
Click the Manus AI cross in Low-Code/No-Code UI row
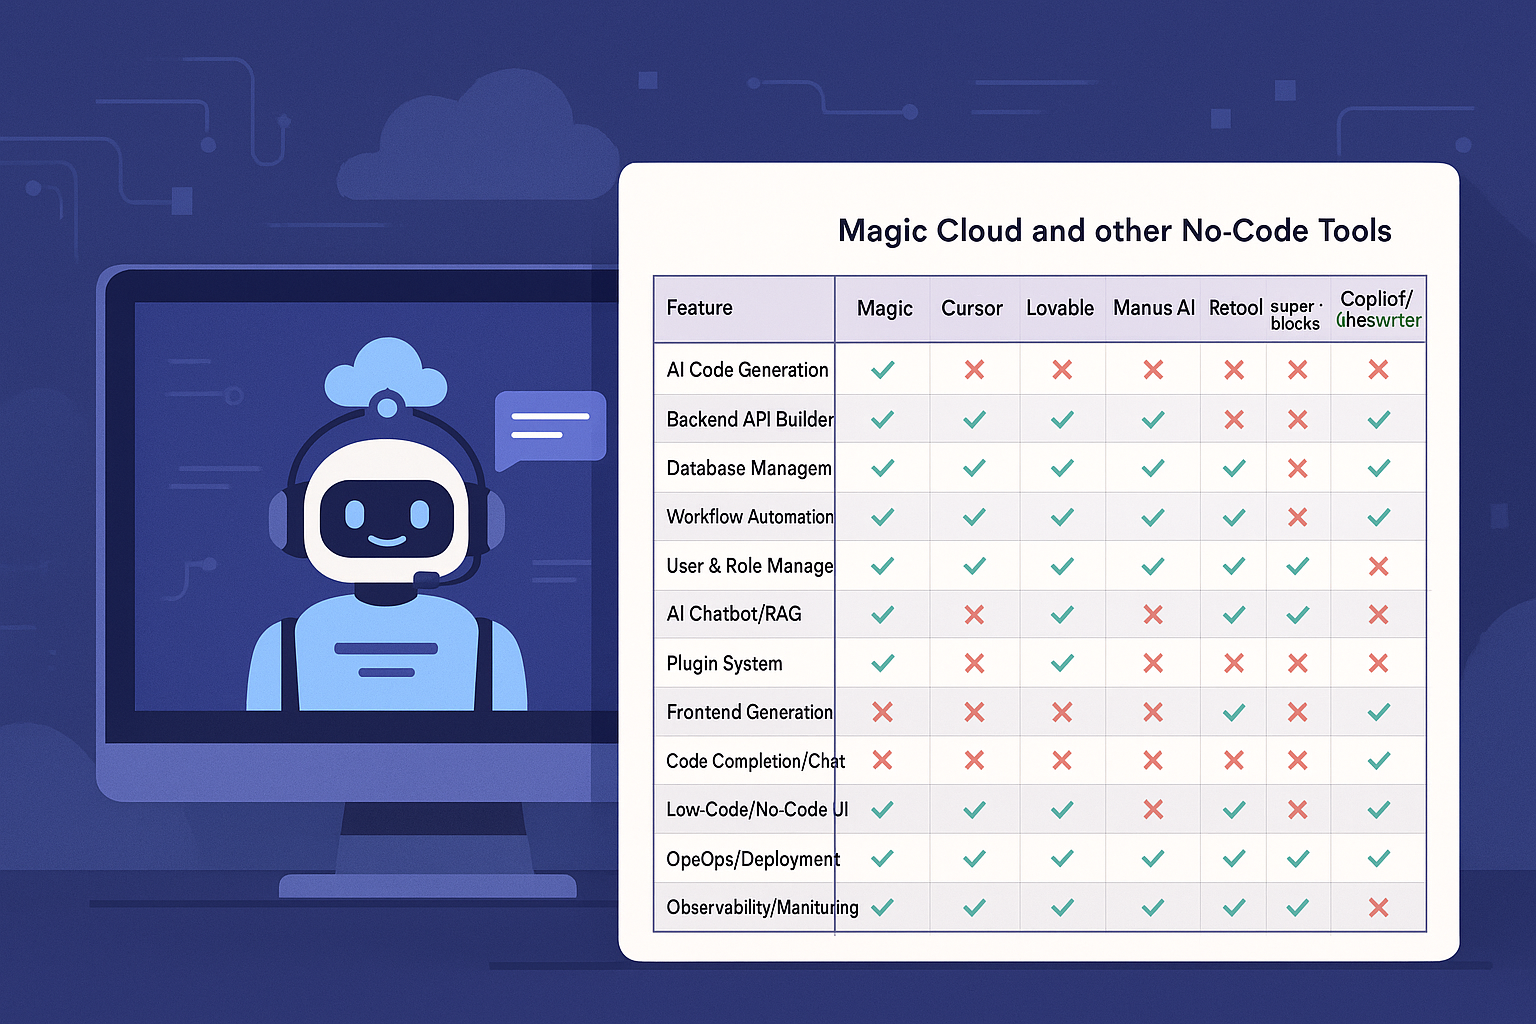tap(1153, 810)
